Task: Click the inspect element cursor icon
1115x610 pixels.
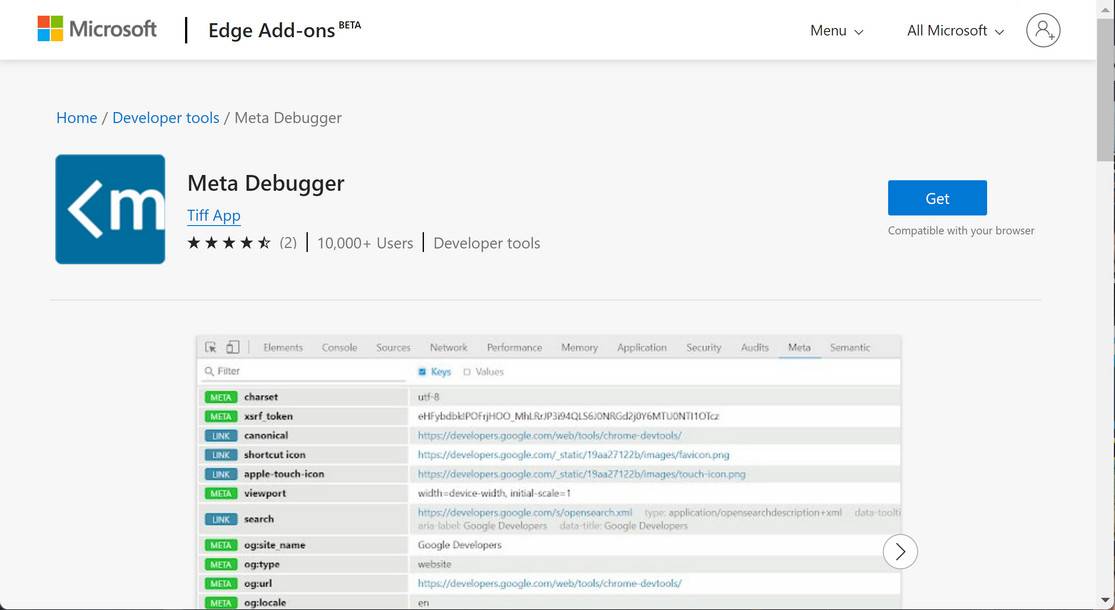Action: [211, 348]
